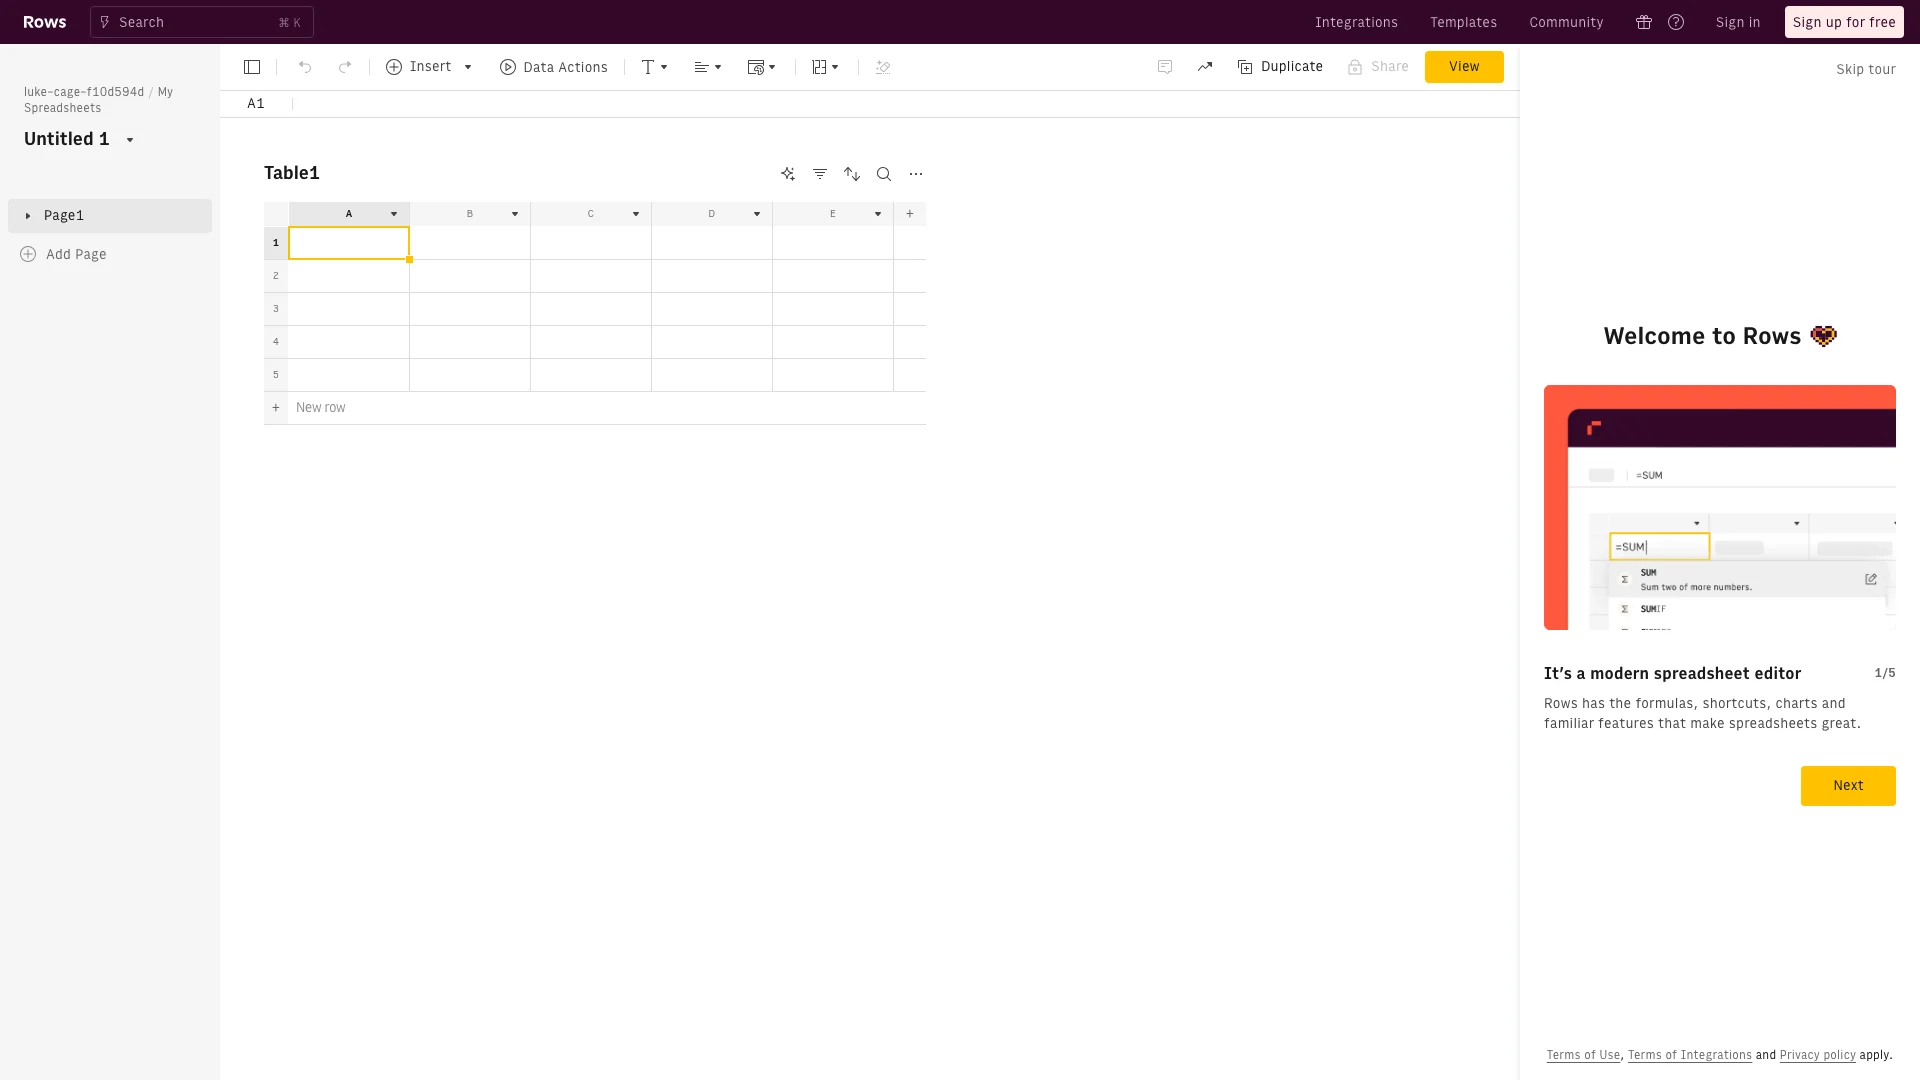Duplicate the spreadsheet
The width and height of the screenshot is (1920, 1080).
[1280, 67]
